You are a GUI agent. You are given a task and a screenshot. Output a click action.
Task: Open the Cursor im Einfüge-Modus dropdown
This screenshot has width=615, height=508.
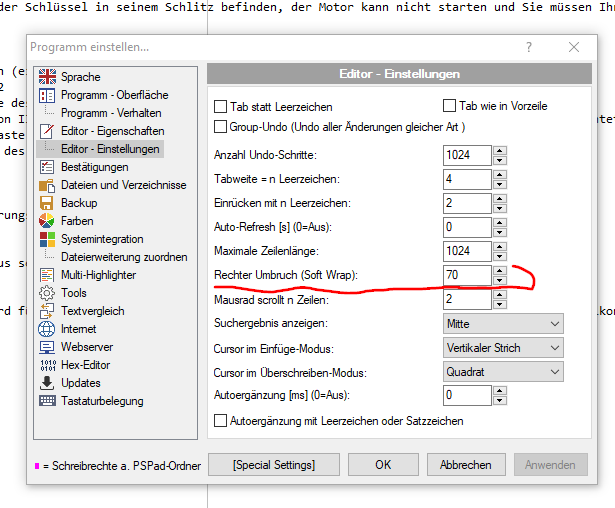(x=503, y=348)
